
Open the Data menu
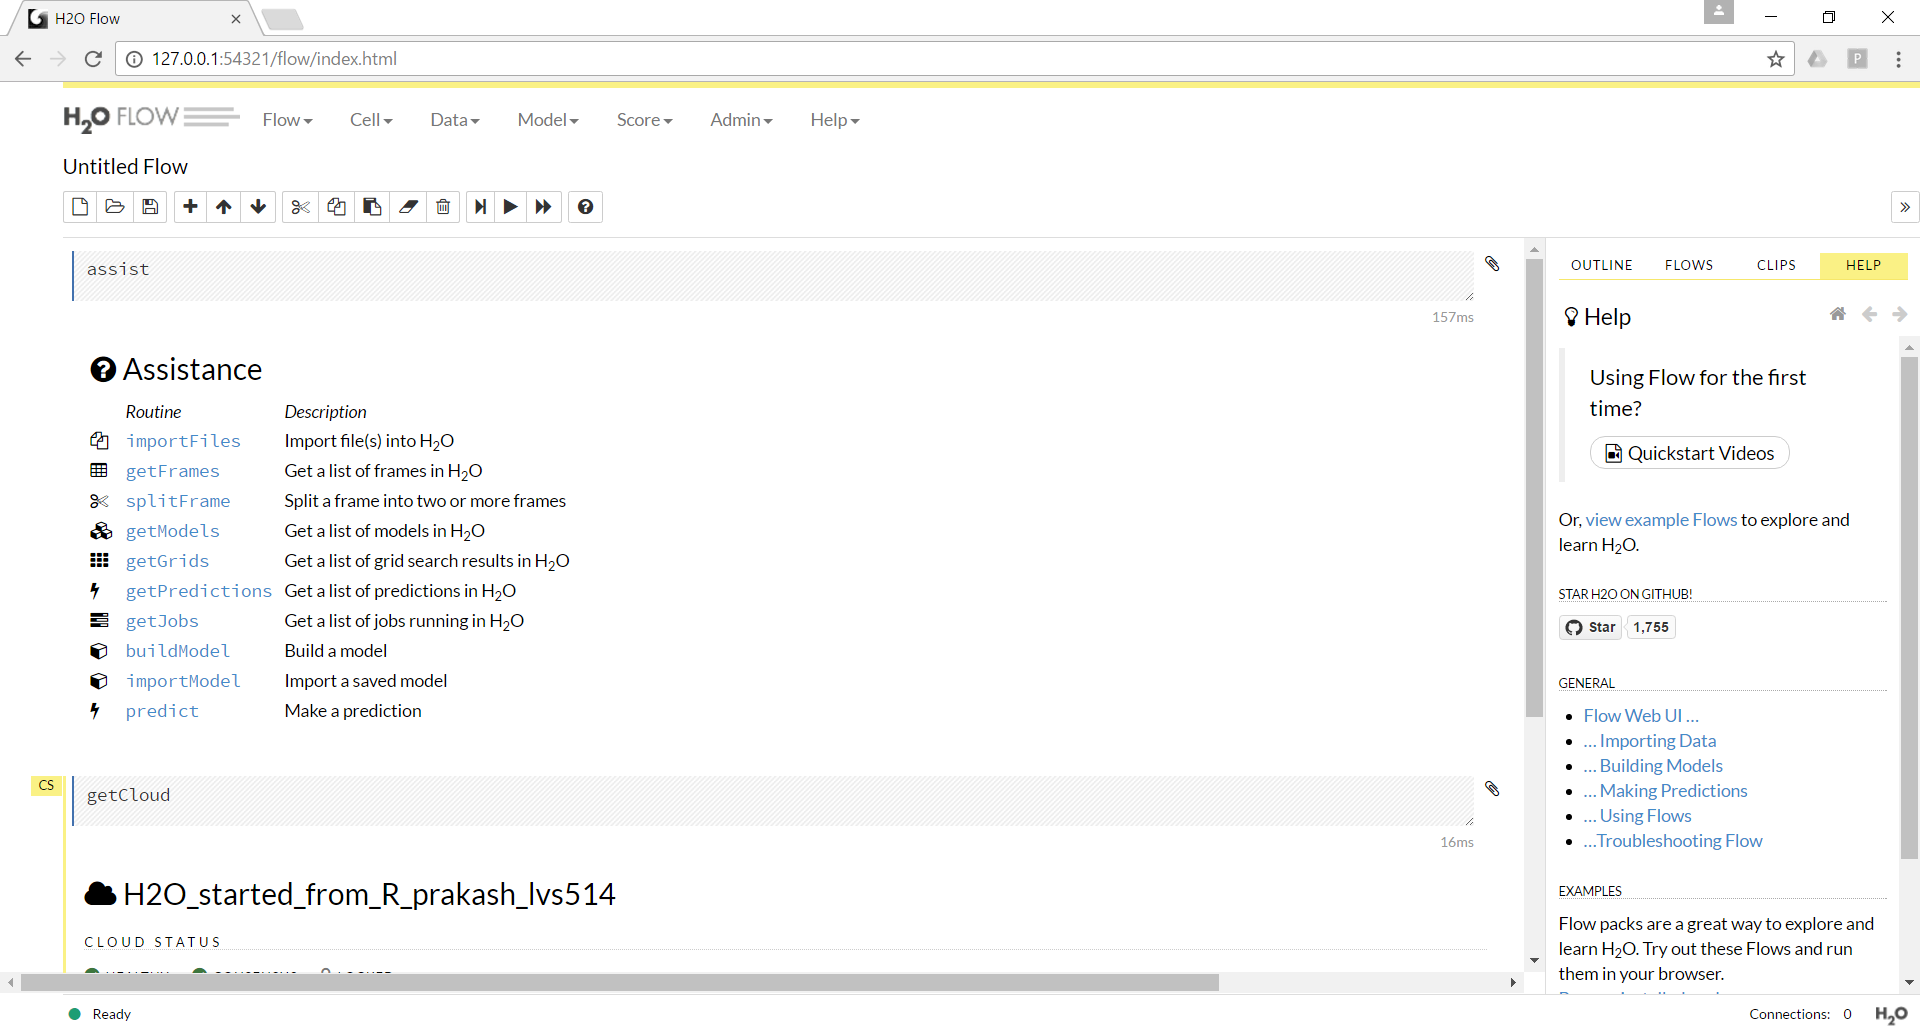pos(455,120)
